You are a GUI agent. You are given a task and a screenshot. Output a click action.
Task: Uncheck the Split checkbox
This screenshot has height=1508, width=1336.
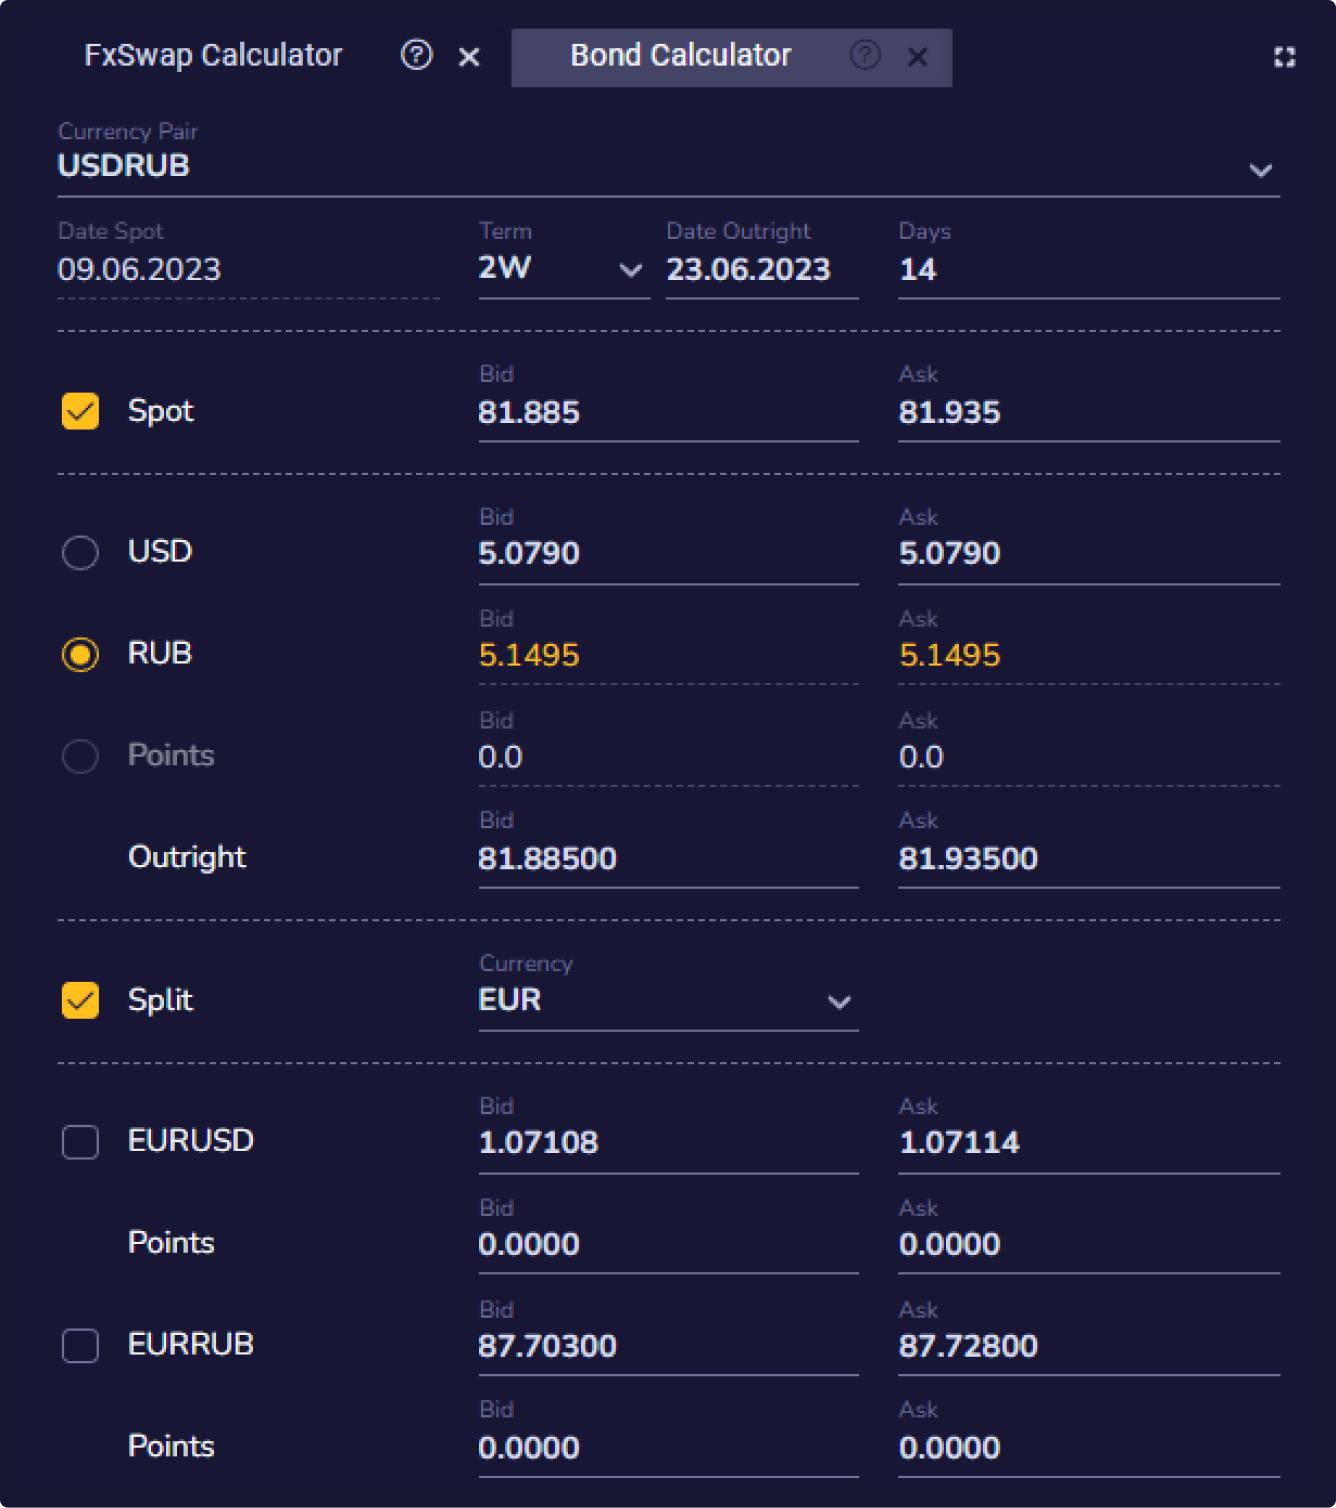click(80, 1000)
